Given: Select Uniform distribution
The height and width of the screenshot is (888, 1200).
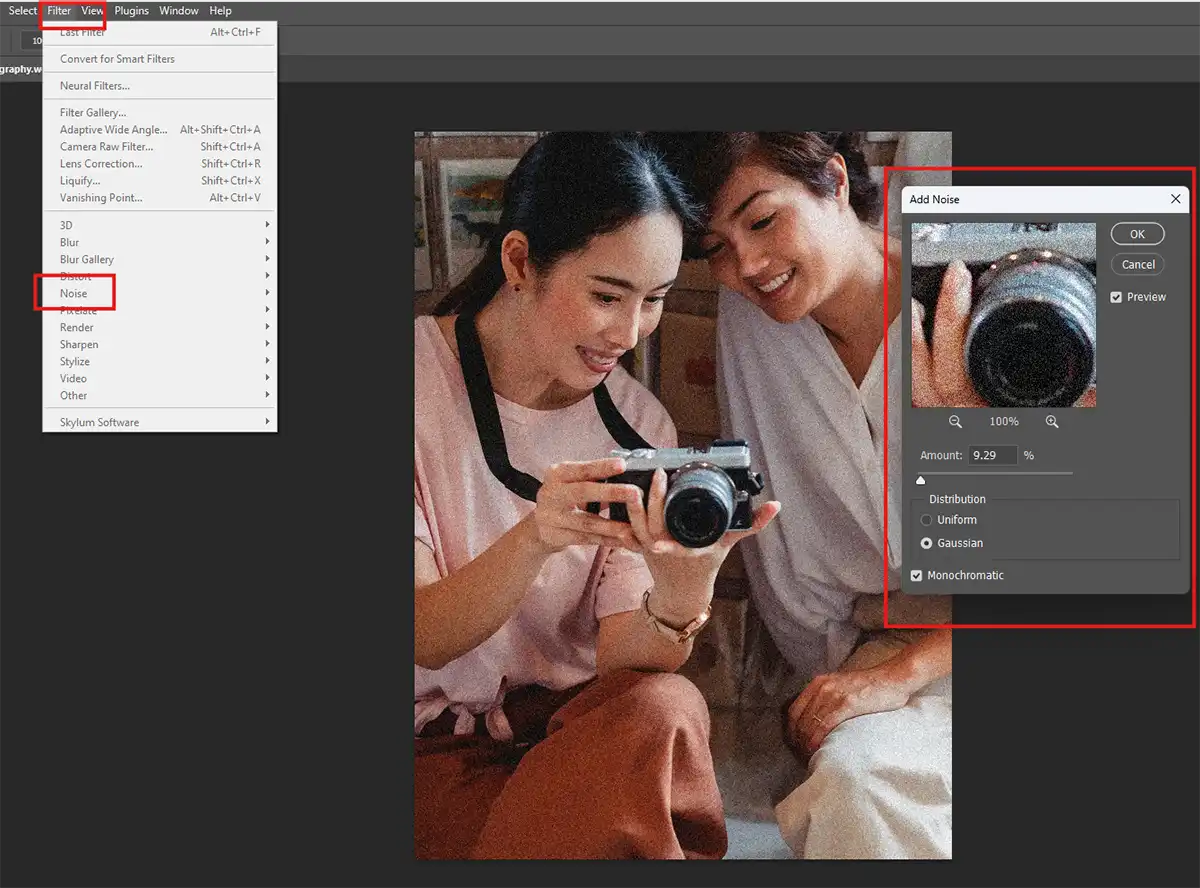Looking at the screenshot, I should 926,520.
